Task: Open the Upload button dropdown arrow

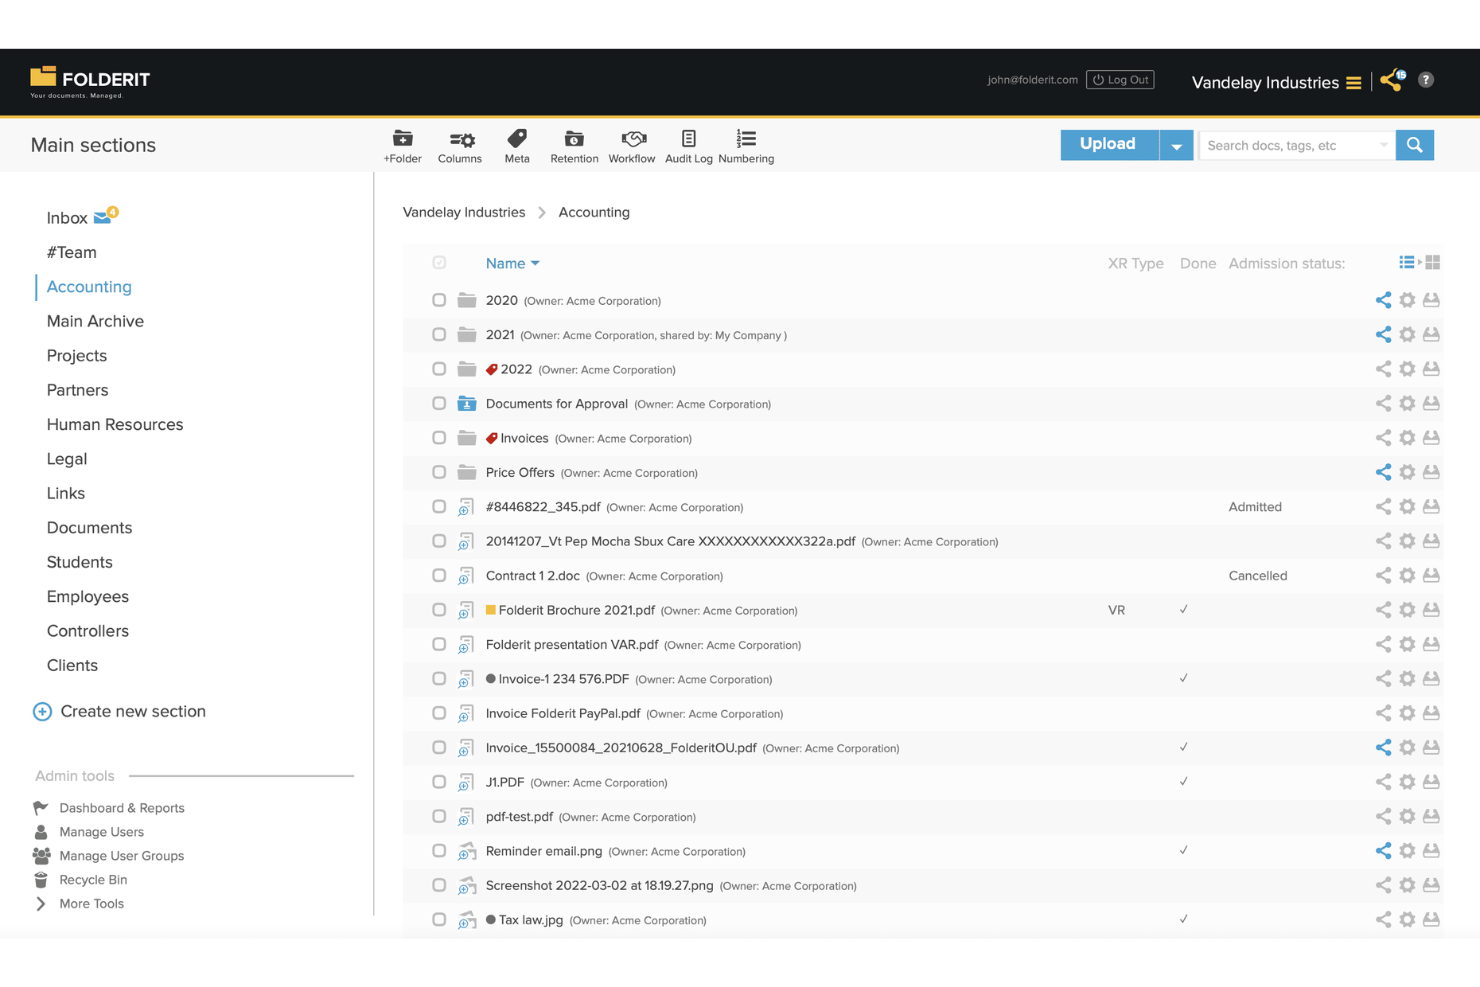Action: coord(1176,144)
